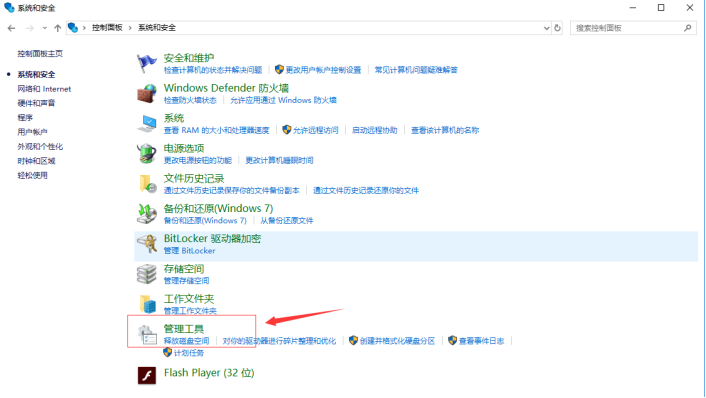Open the 电源选项 heading

tap(184, 148)
